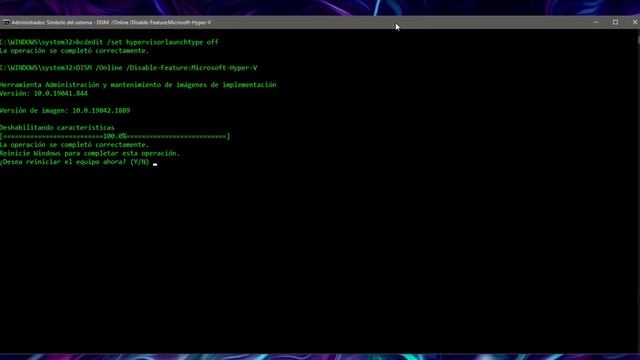640x360 pixels.
Task: Click the 'Versión: 10.0.19041.844' line
Action: [44, 93]
